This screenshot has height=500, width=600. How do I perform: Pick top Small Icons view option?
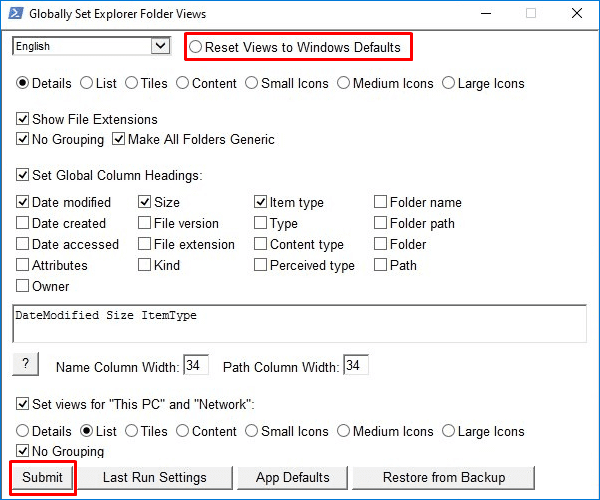[251, 83]
